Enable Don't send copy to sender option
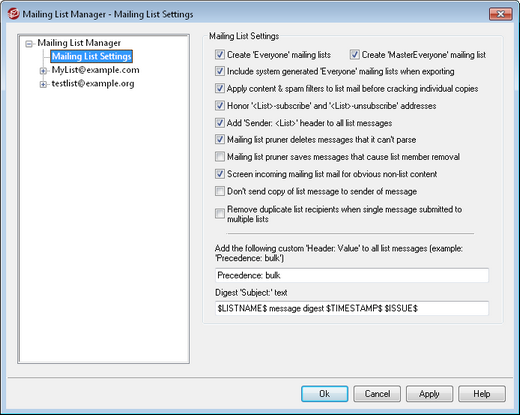This screenshot has width=520, height=415. coord(220,191)
